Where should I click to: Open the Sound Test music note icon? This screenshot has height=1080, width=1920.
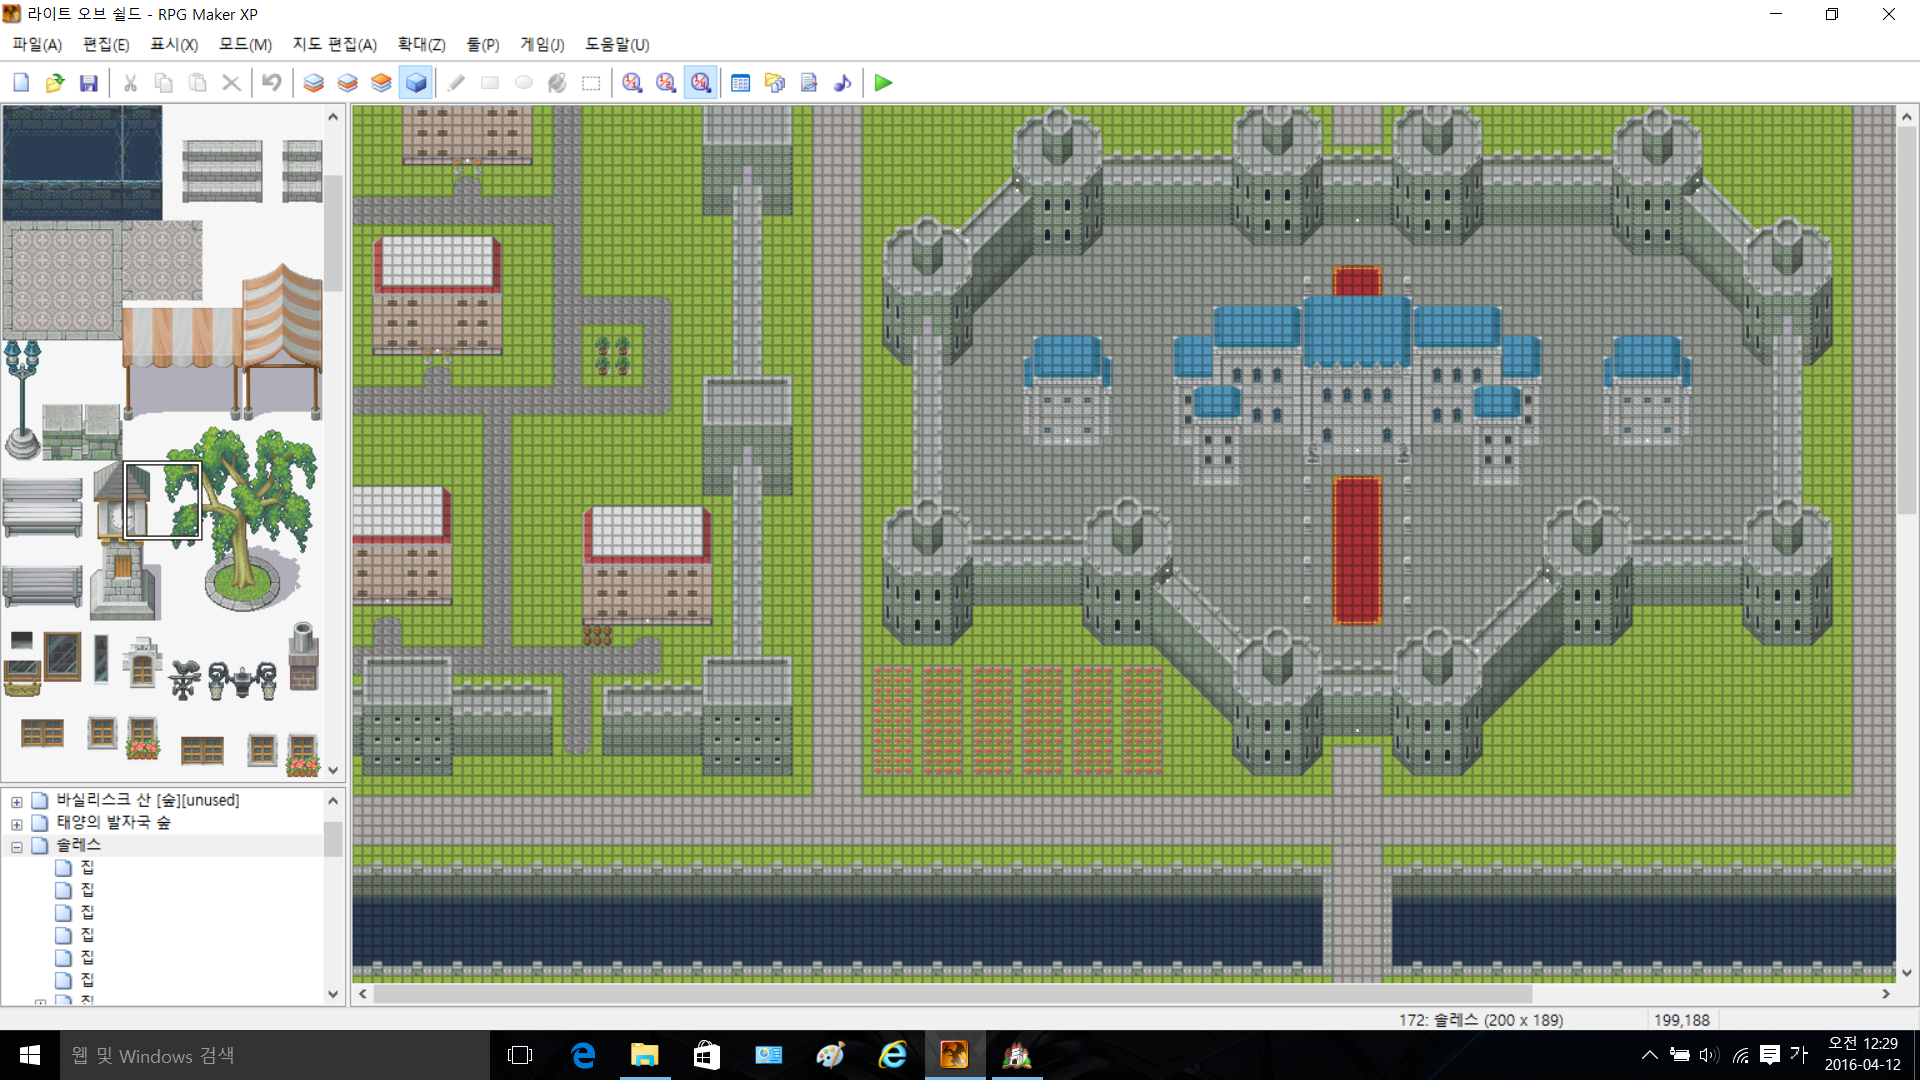tap(843, 83)
